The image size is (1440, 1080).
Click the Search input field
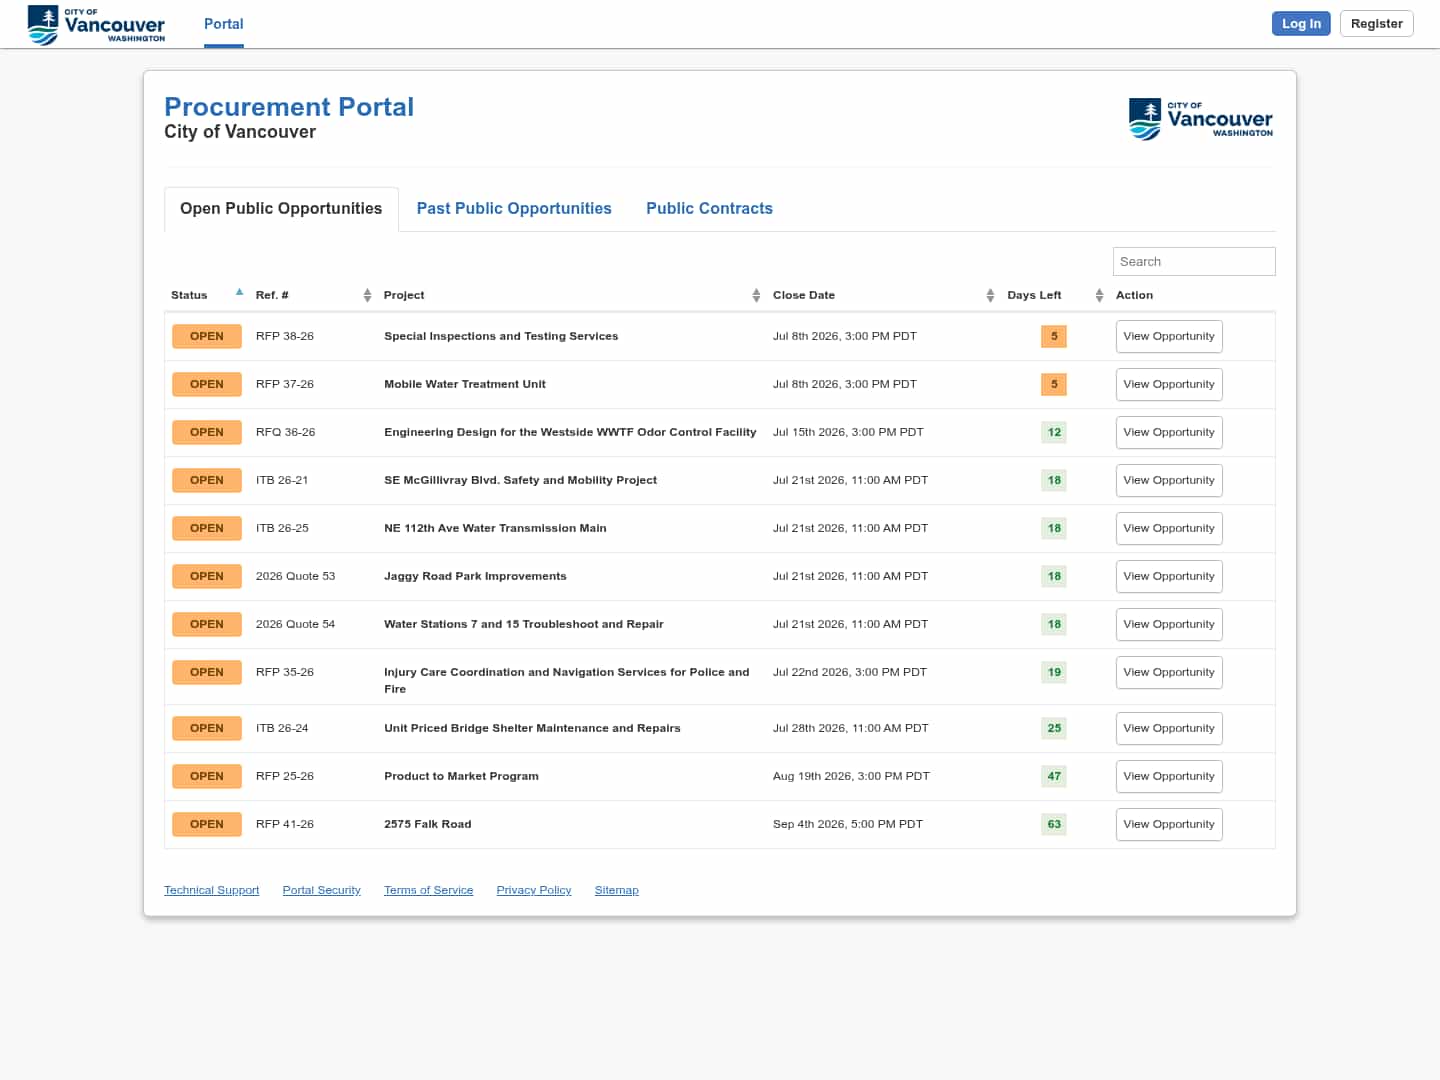(x=1194, y=261)
